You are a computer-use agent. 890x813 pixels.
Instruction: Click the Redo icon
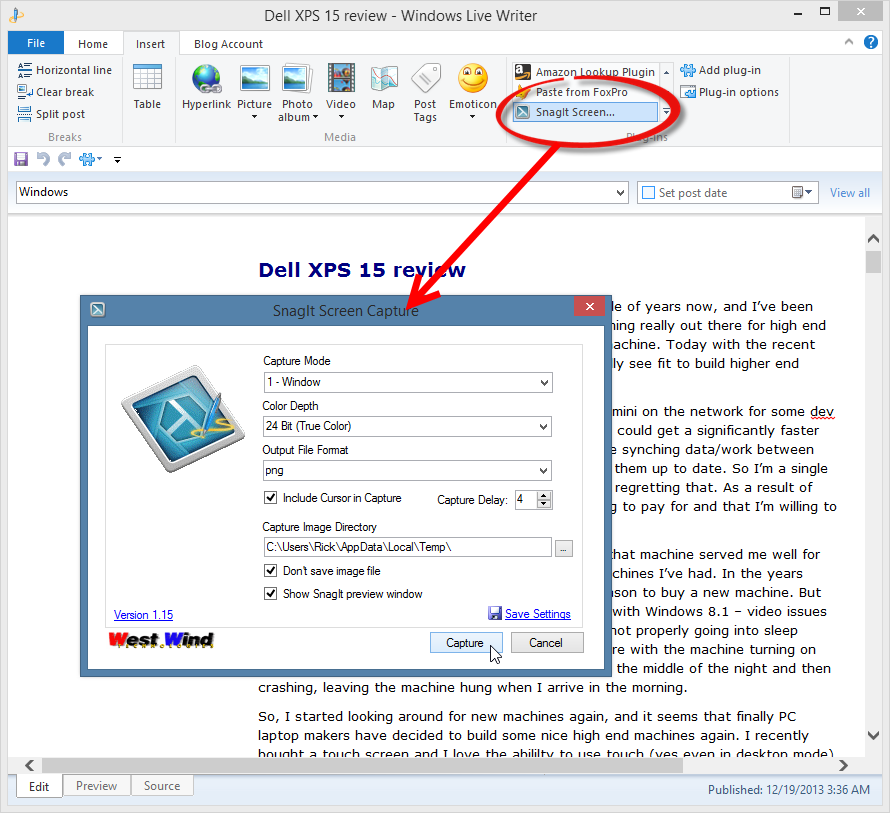pos(65,159)
